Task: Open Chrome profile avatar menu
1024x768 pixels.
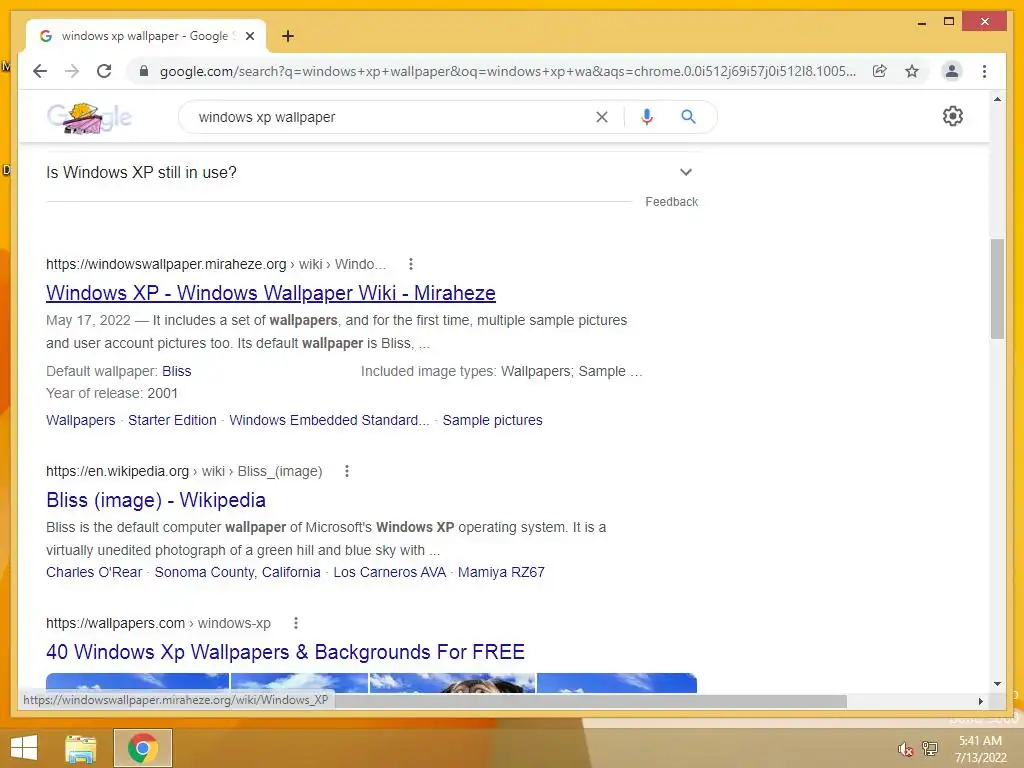Action: pyautogui.click(x=952, y=71)
